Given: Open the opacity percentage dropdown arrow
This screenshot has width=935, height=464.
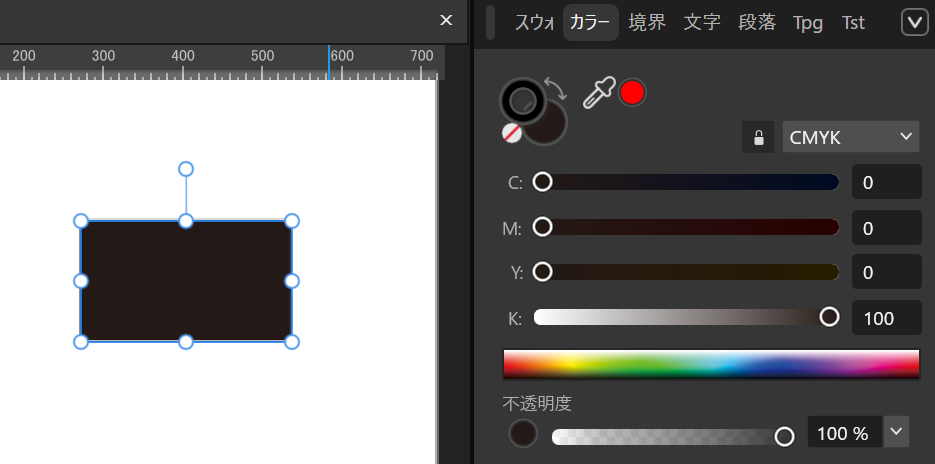Looking at the screenshot, I should tap(896, 432).
